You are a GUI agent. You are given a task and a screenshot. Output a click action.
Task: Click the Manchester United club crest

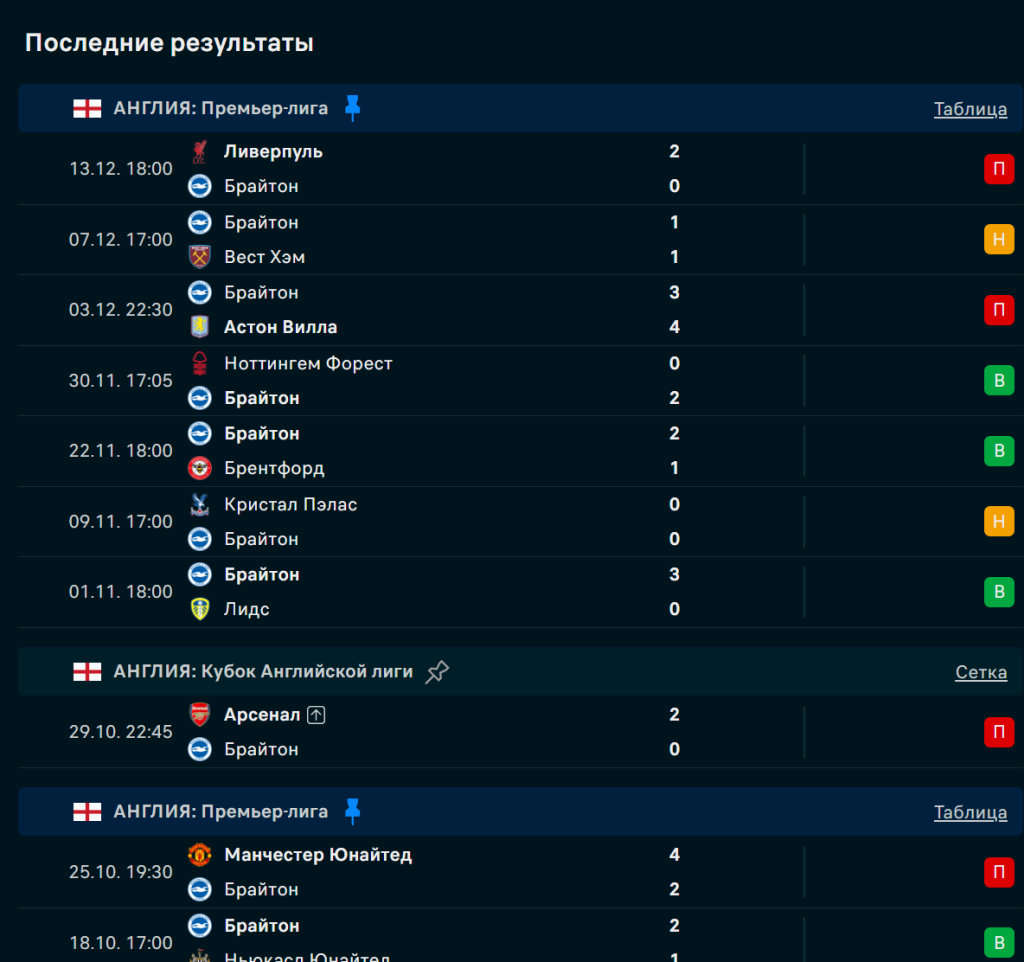point(200,855)
